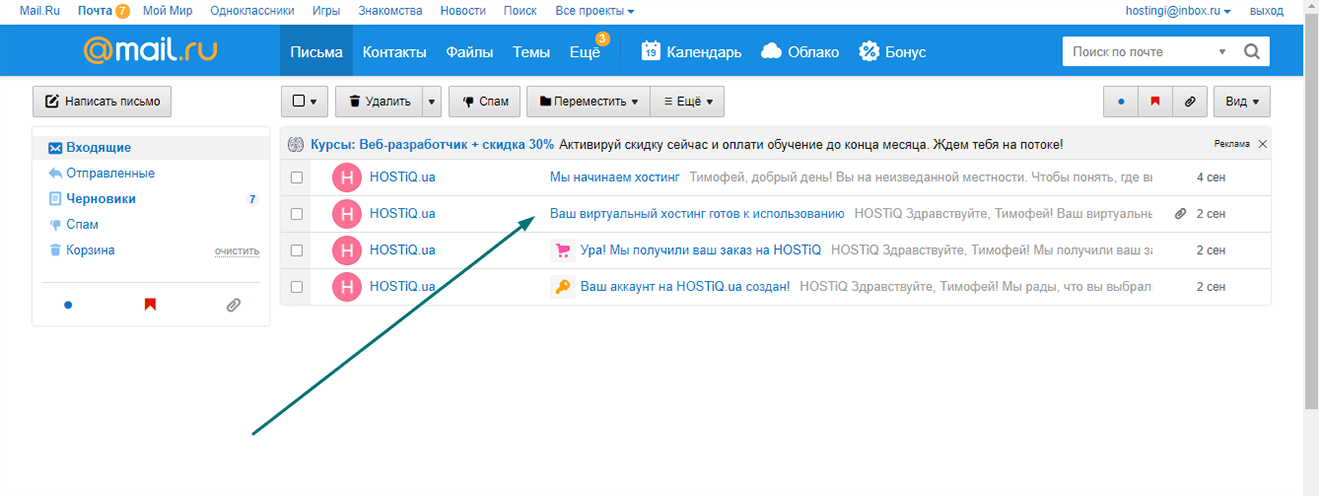The image size is (1319, 496).
Task: Click avatar of 'Ваш виртуальный хостинг' email
Action: [346, 214]
